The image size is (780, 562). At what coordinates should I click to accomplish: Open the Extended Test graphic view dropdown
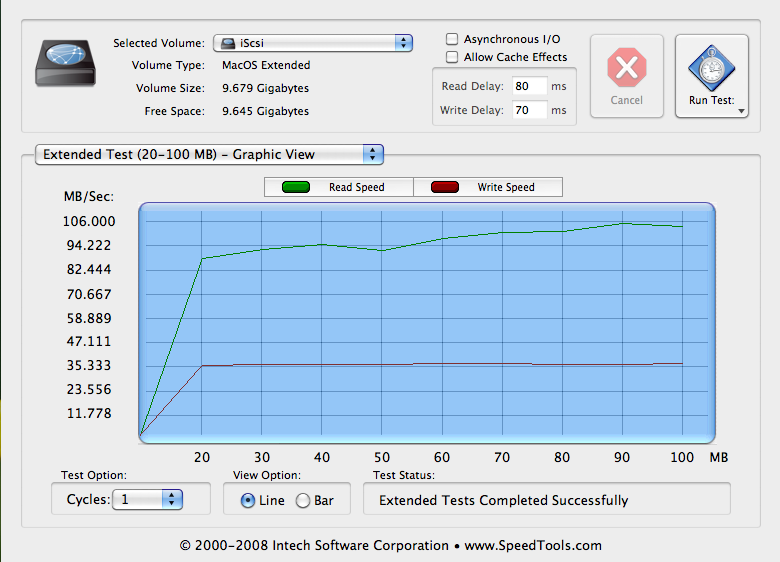pyautogui.click(x=209, y=154)
